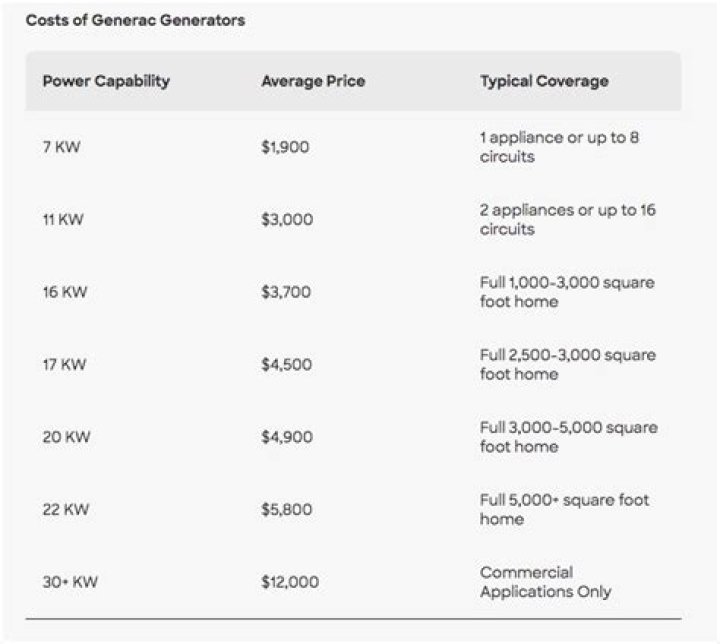
Task: Click the 7 KW power cell
Action: [61, 147]
